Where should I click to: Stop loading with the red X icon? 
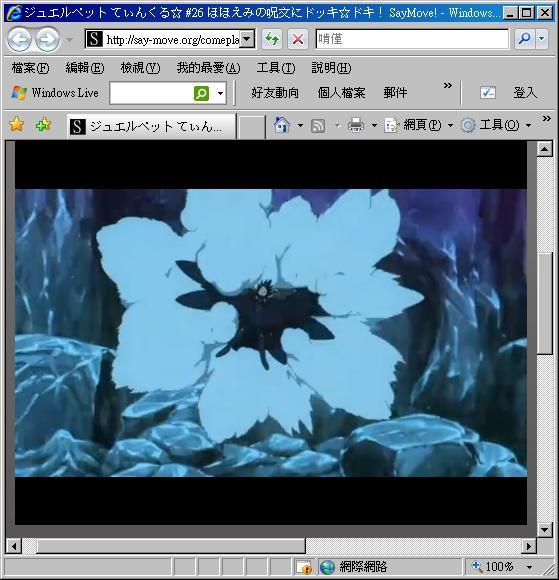[298, 39]
